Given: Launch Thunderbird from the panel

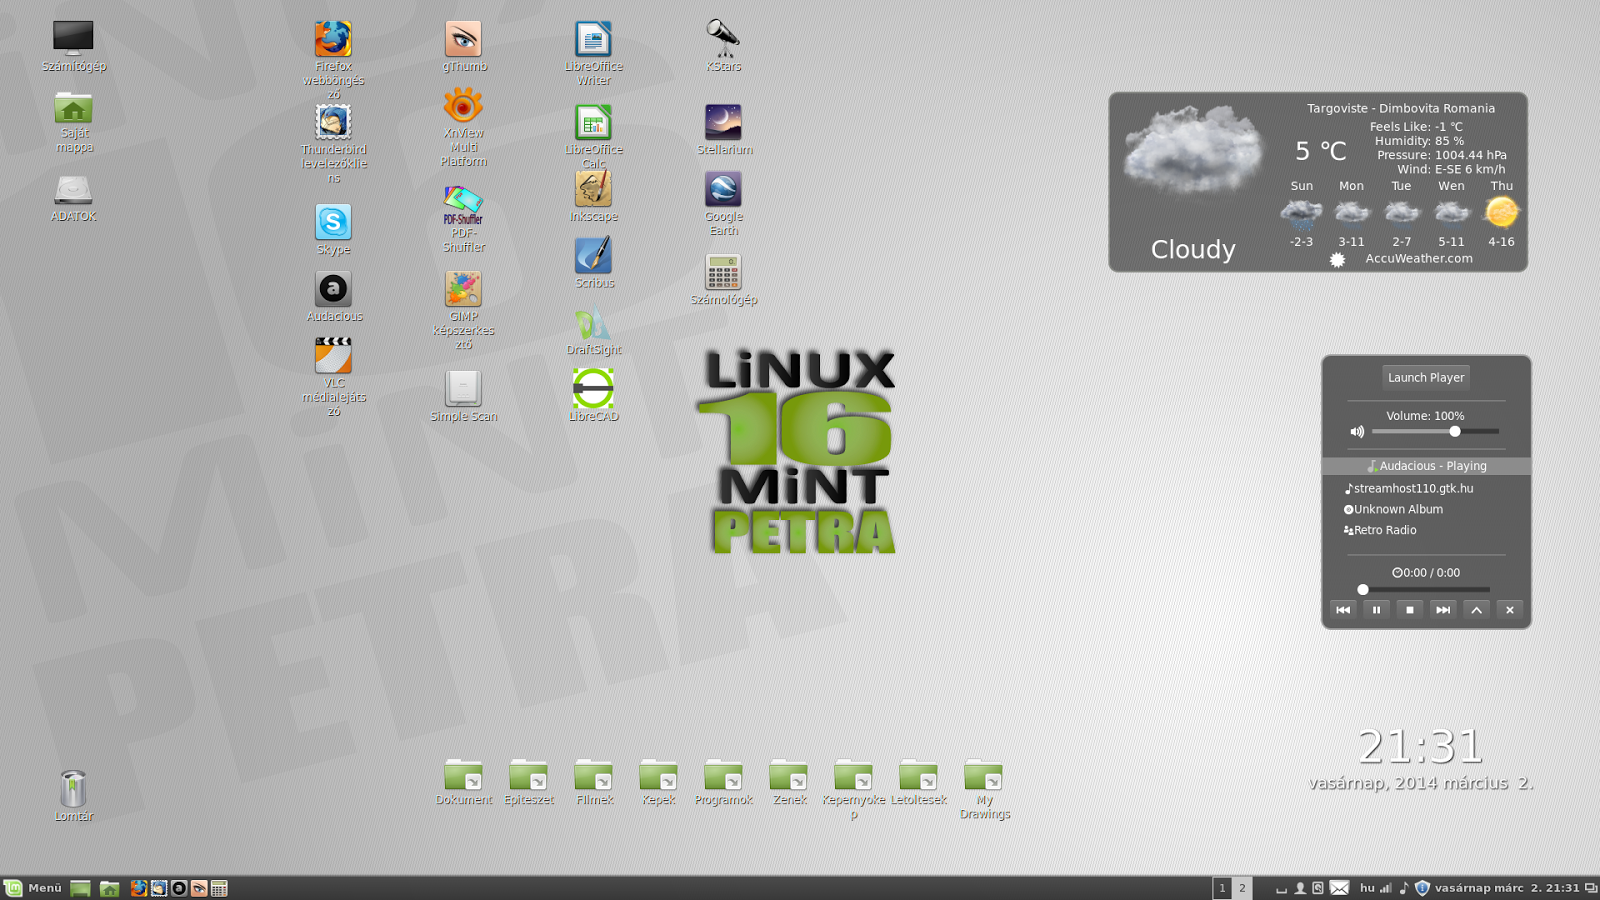Looking at the screenshot, I should [x=159, y=888].
